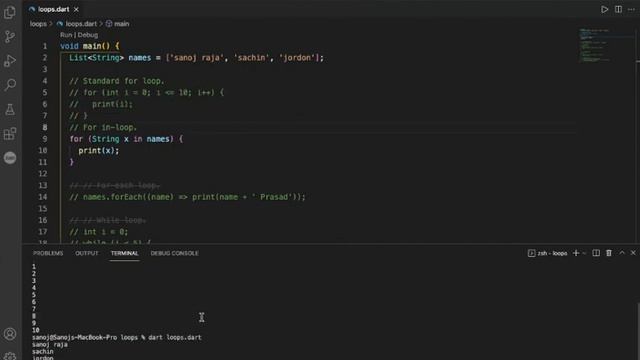
Task: Click the terminal scrollbar
Action: coord(638,331)
